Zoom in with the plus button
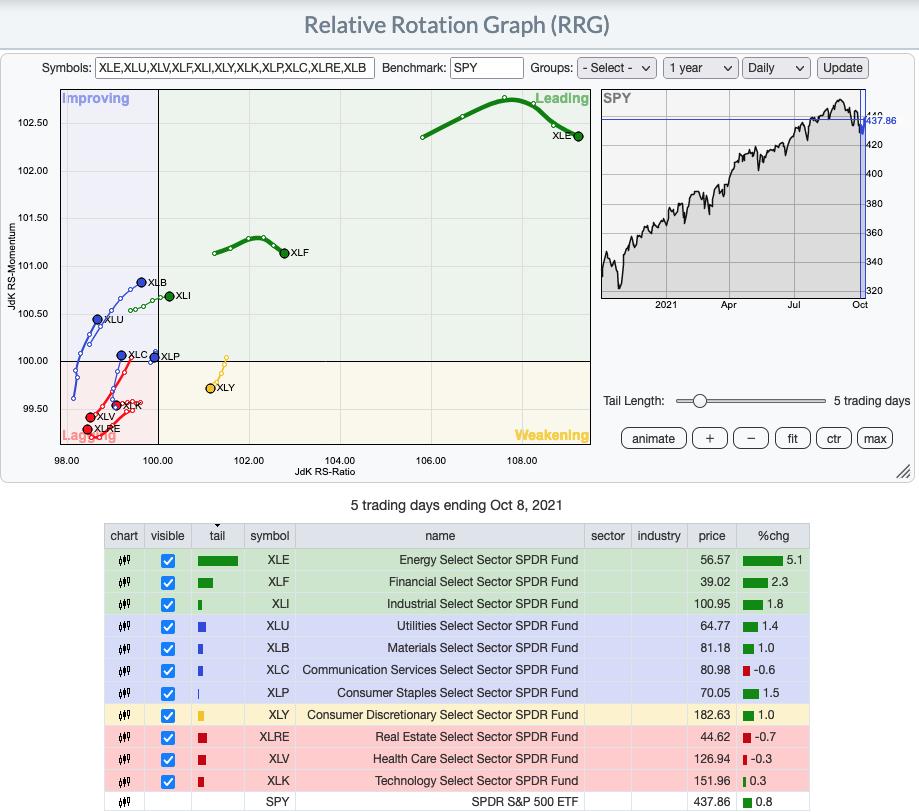Image resolution: width=919 pixels, height=812 pixels. click(x=710, y=439)
